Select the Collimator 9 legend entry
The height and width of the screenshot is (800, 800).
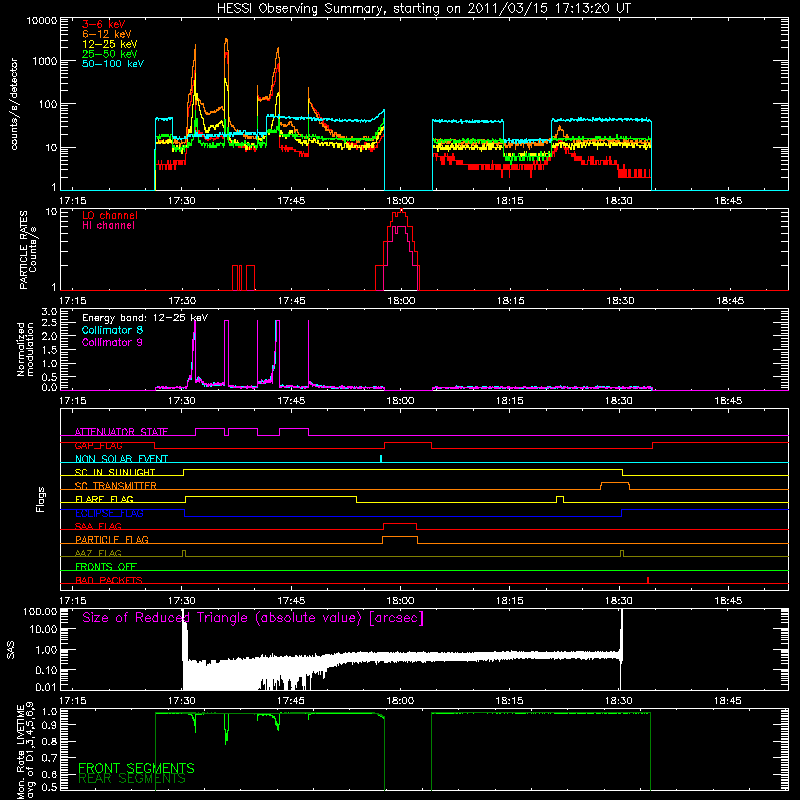[x=112, y=342]
